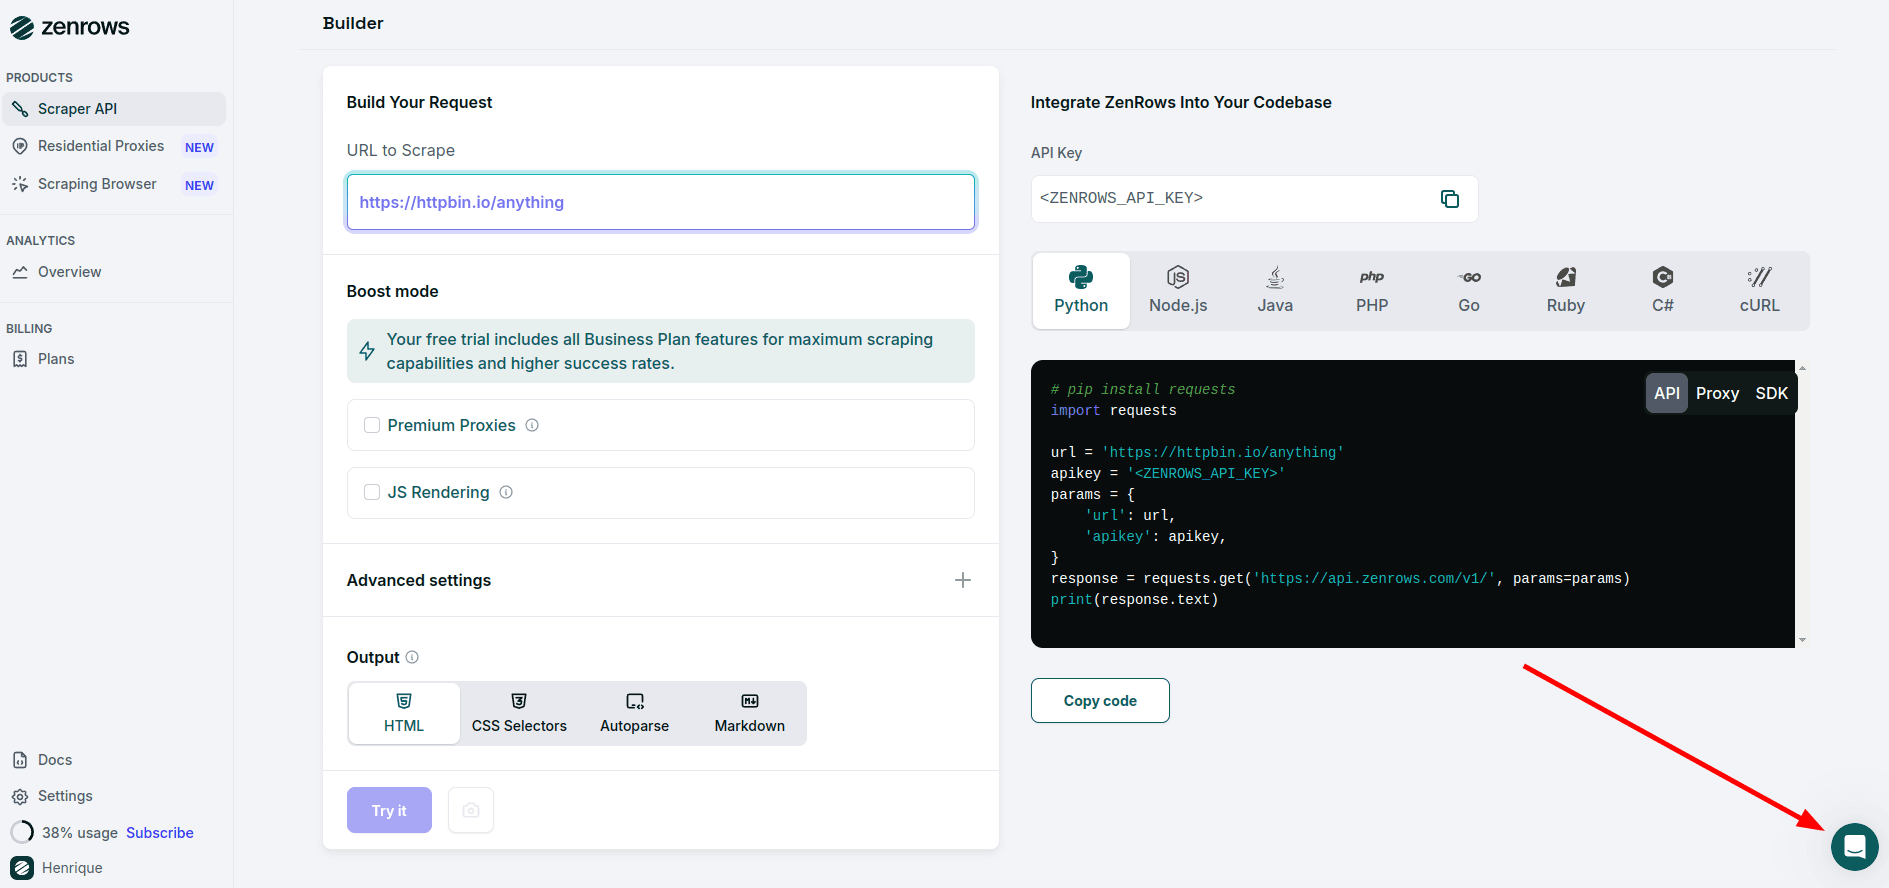The image size is (1889, 888).
Task: Click NEW badge beside Residential Proxies
Action: (x=199, y=147)
